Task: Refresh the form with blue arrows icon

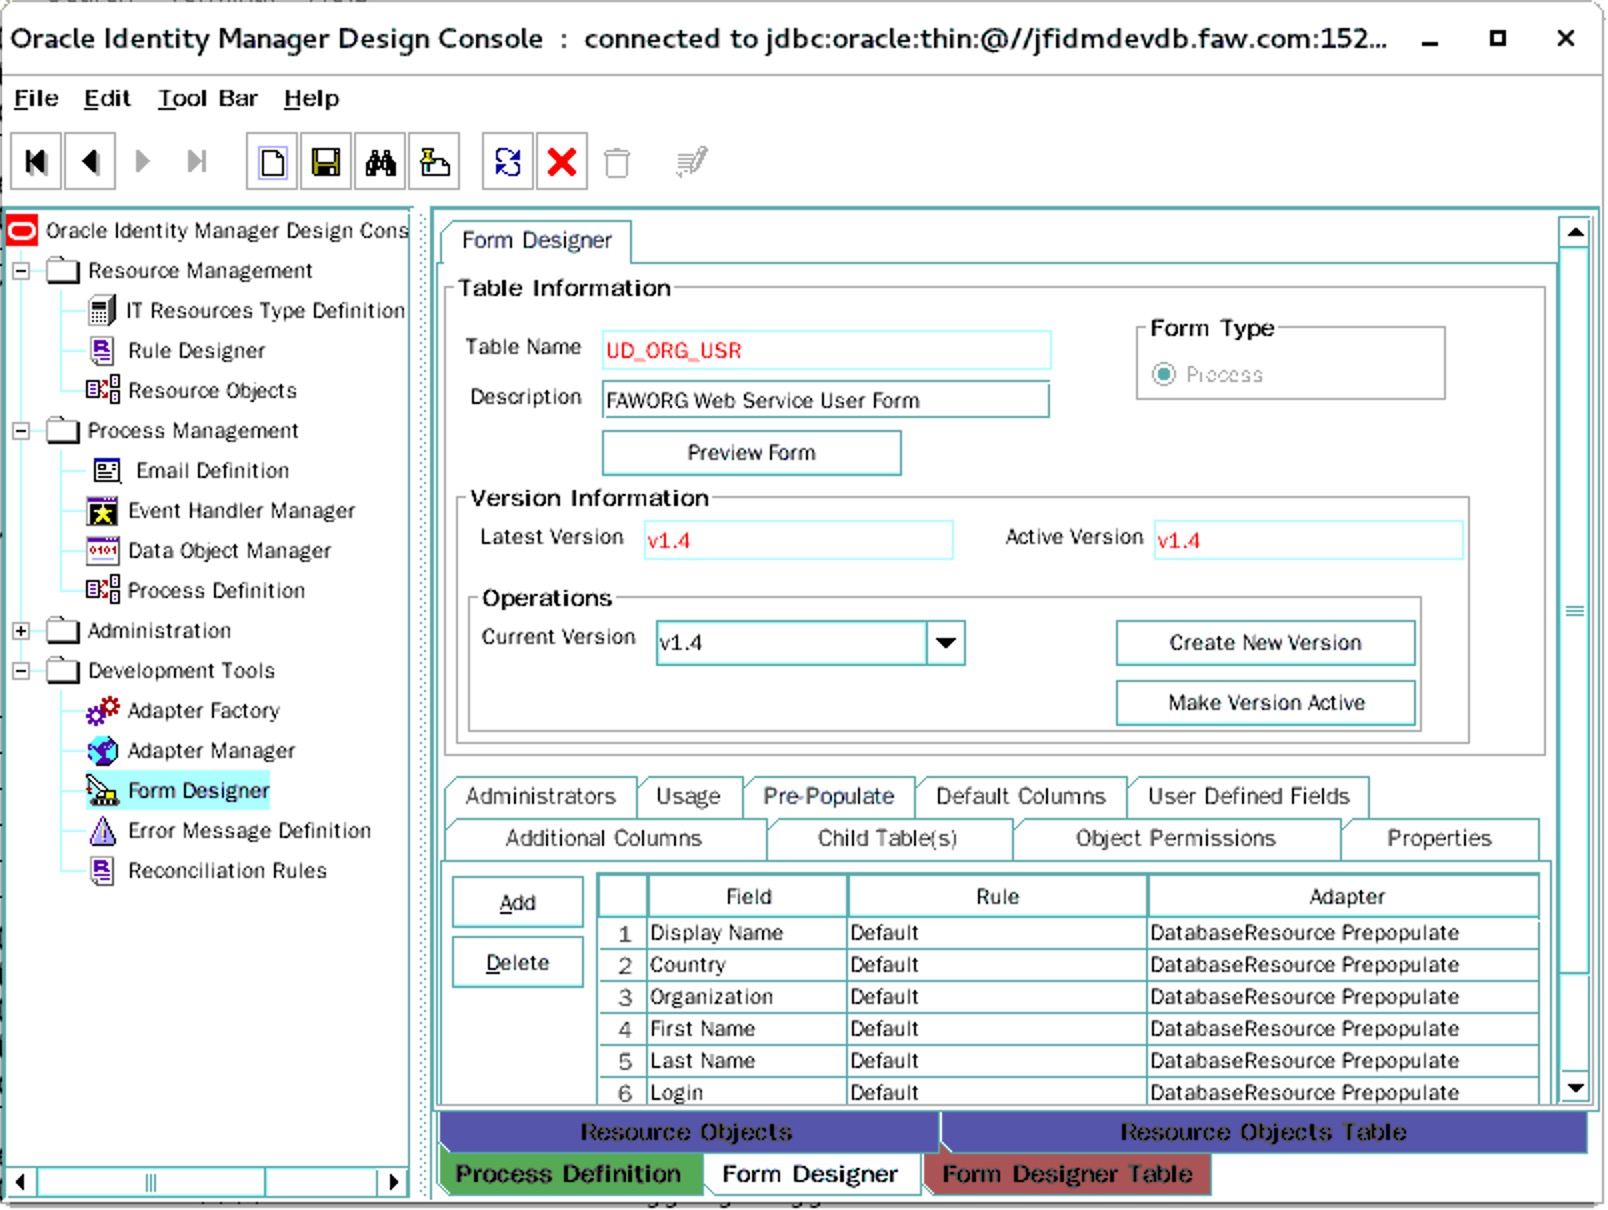Action: pyautogui.click(x=508, y=161)
